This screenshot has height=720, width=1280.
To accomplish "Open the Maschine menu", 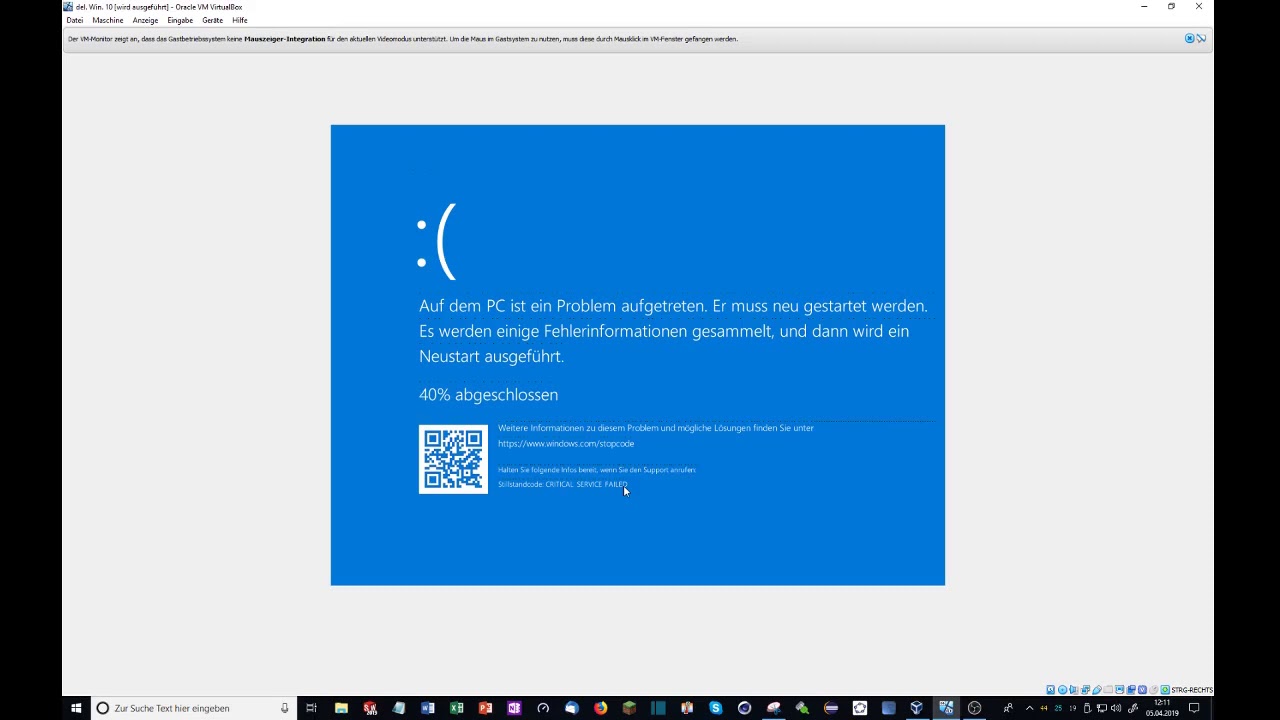I will 108,20.
